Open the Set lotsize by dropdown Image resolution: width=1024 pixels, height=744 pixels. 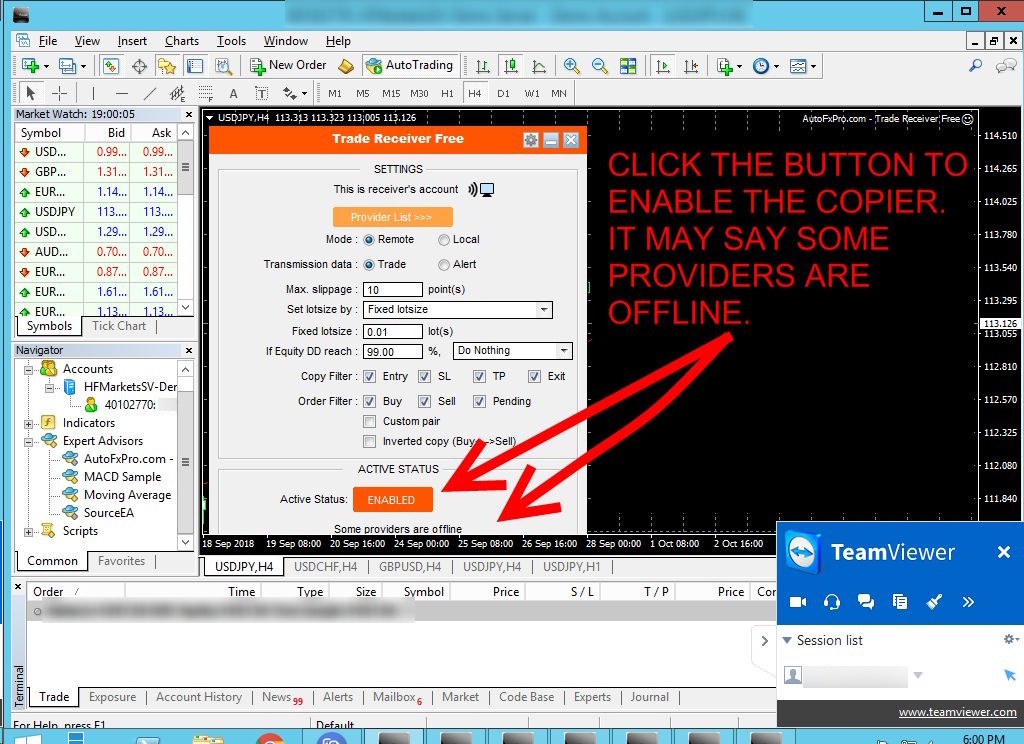(x=457, y=310)
